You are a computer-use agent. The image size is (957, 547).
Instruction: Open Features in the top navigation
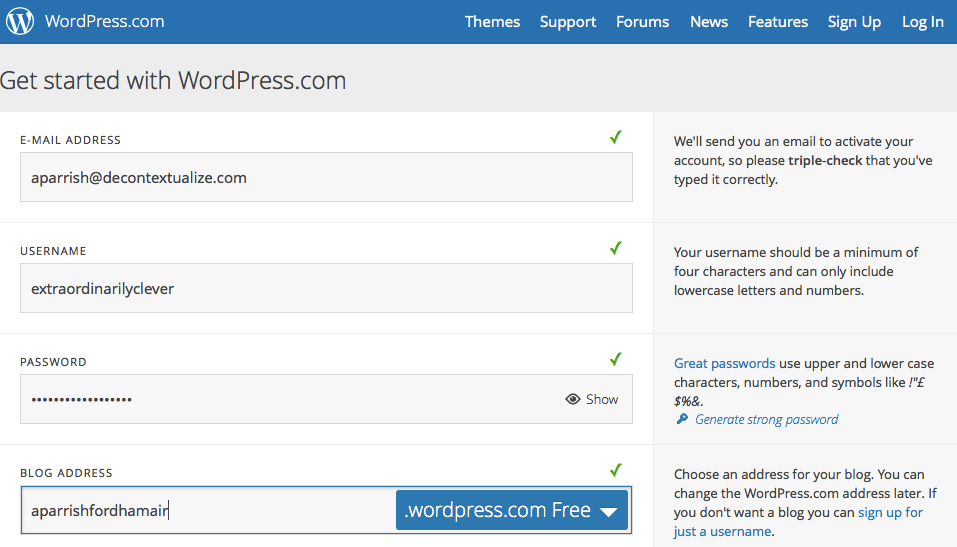click(x=778, y=22)
